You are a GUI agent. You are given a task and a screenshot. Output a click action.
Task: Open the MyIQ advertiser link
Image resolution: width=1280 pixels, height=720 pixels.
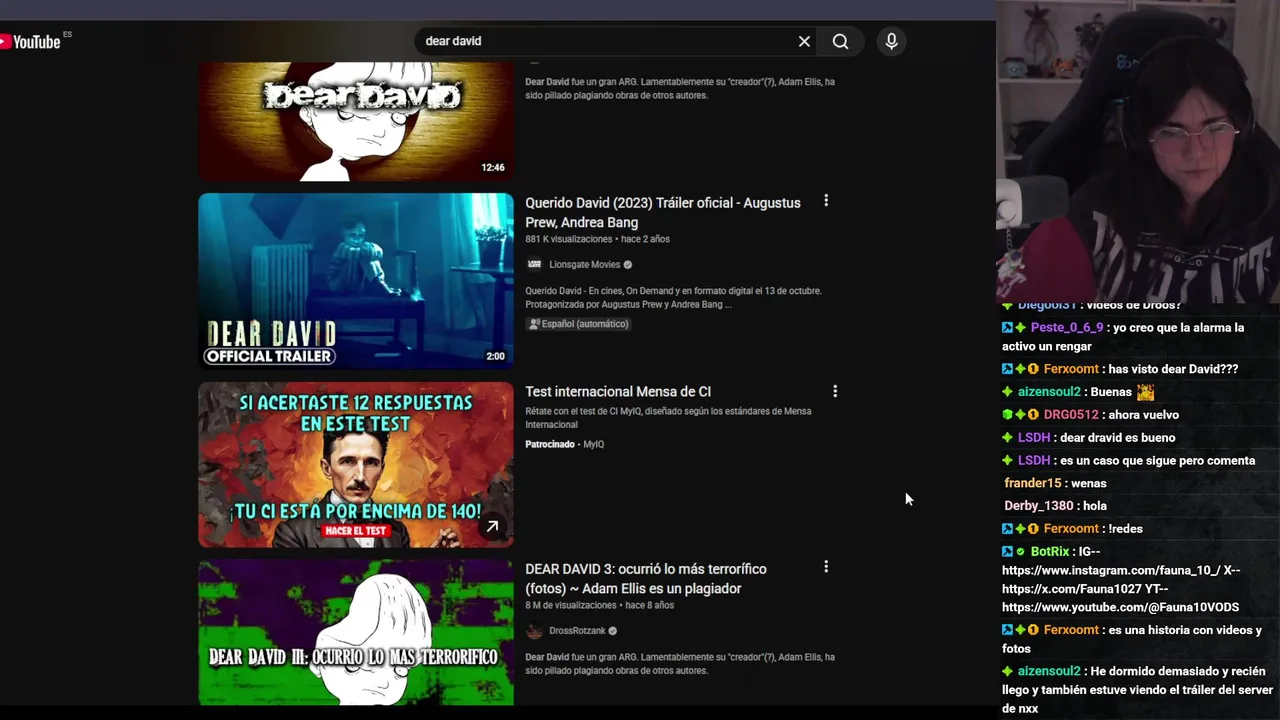click(594, 444)
